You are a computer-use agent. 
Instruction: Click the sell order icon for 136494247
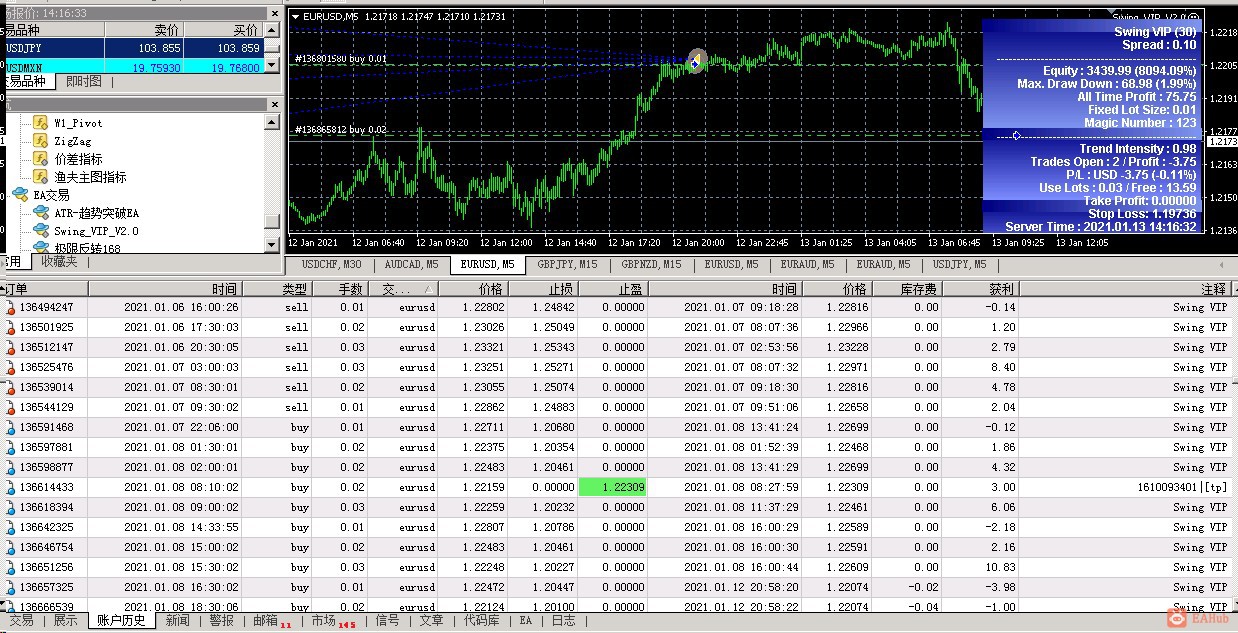point(11,307)
